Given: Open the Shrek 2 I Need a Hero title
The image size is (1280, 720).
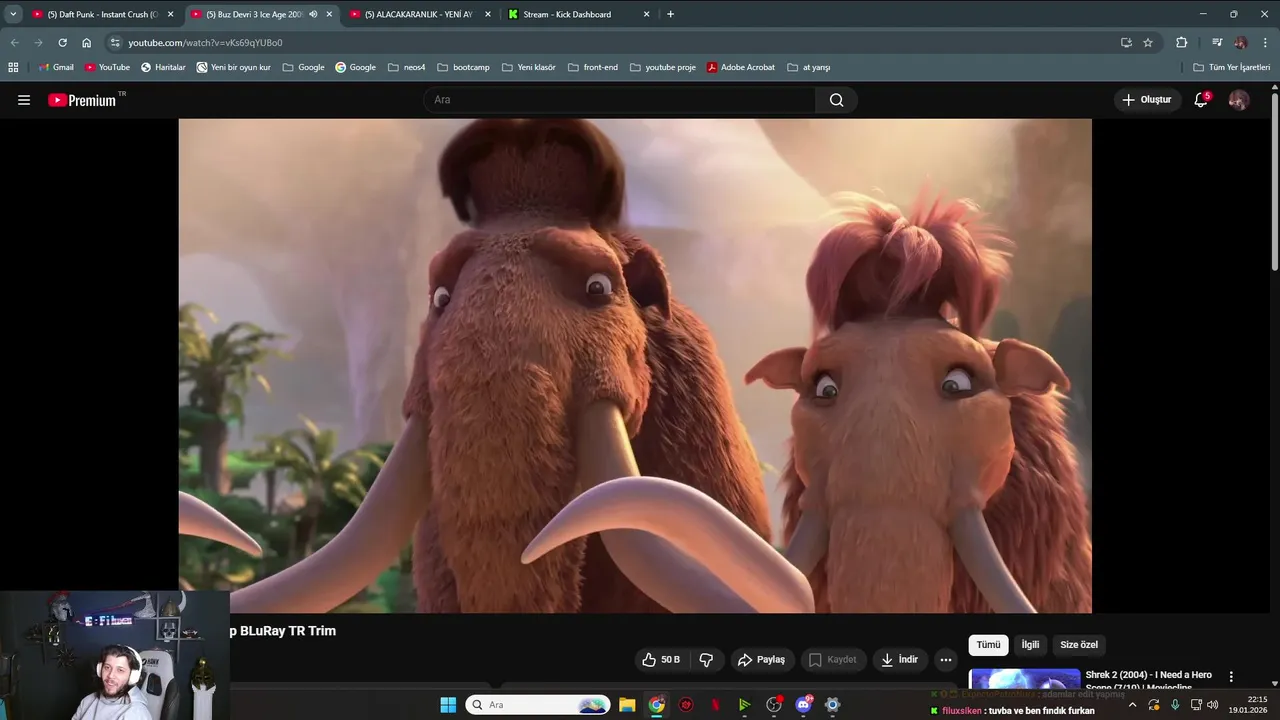Looking at the screenshot, I should click(x=1148, y=680).
